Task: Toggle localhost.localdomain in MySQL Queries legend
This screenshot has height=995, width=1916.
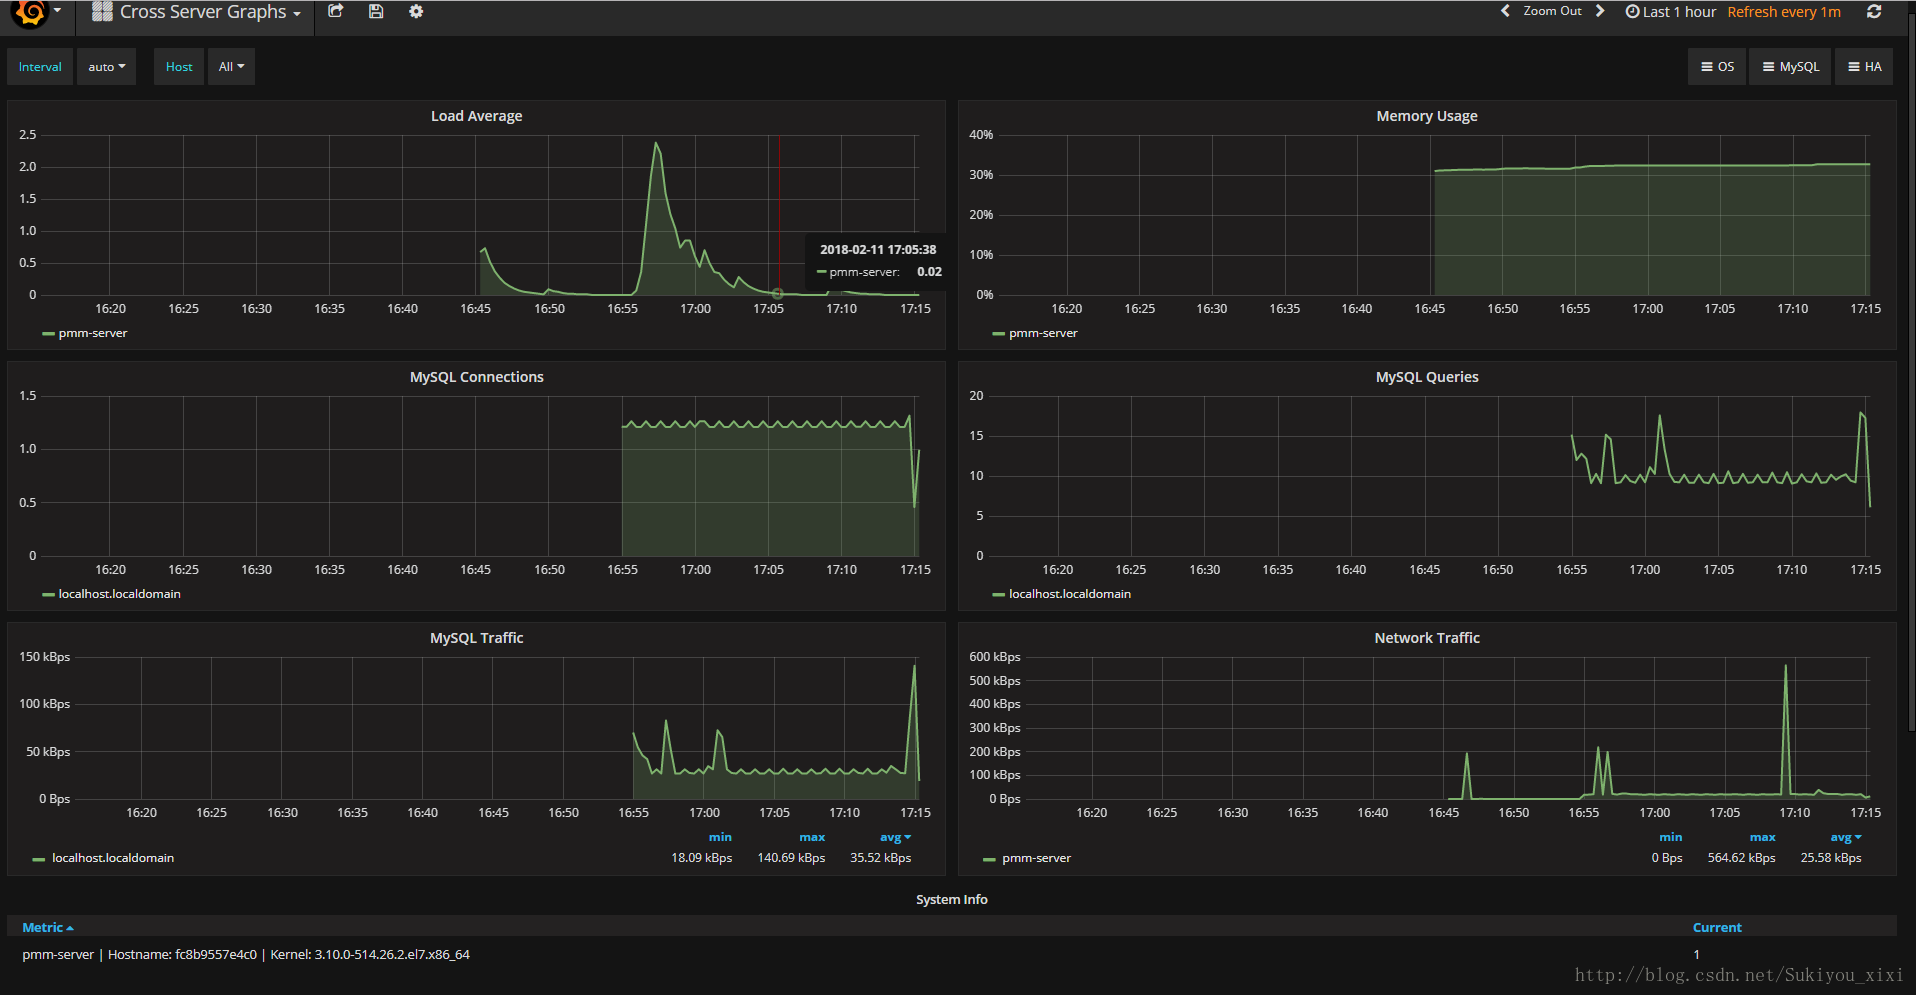Action: (x=1070, y=594)
